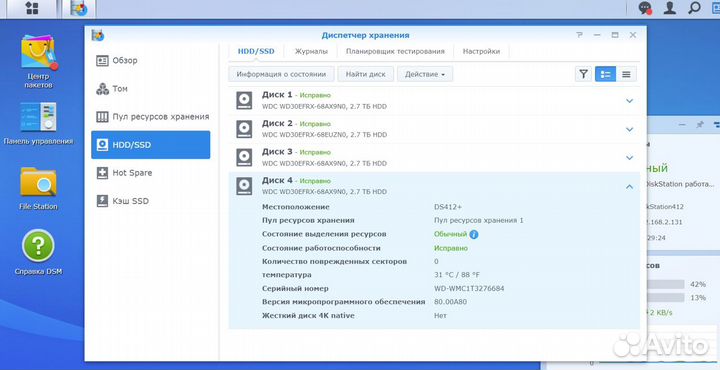Open Панель управления desktop icon
Image resolution: width=720 pixels, height=370 pixels.
coord(38,123)
